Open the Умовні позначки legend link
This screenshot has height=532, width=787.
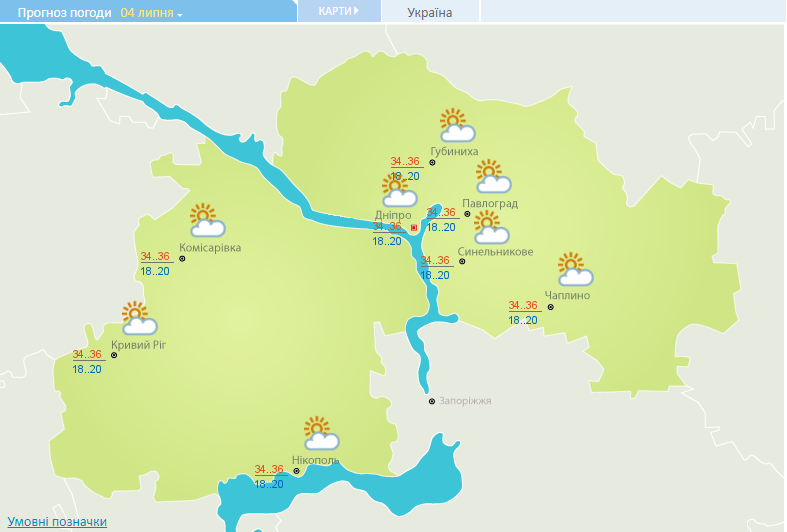[x=57, y=522]
